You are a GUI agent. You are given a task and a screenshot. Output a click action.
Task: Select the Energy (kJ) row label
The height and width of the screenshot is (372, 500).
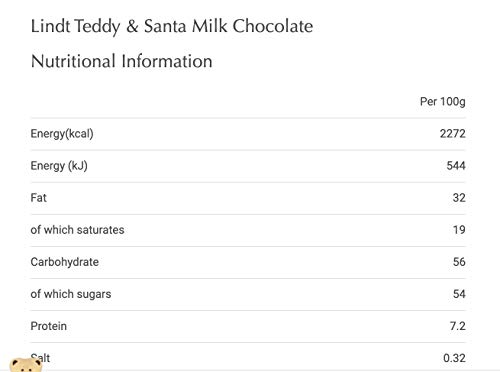[59, 166]
